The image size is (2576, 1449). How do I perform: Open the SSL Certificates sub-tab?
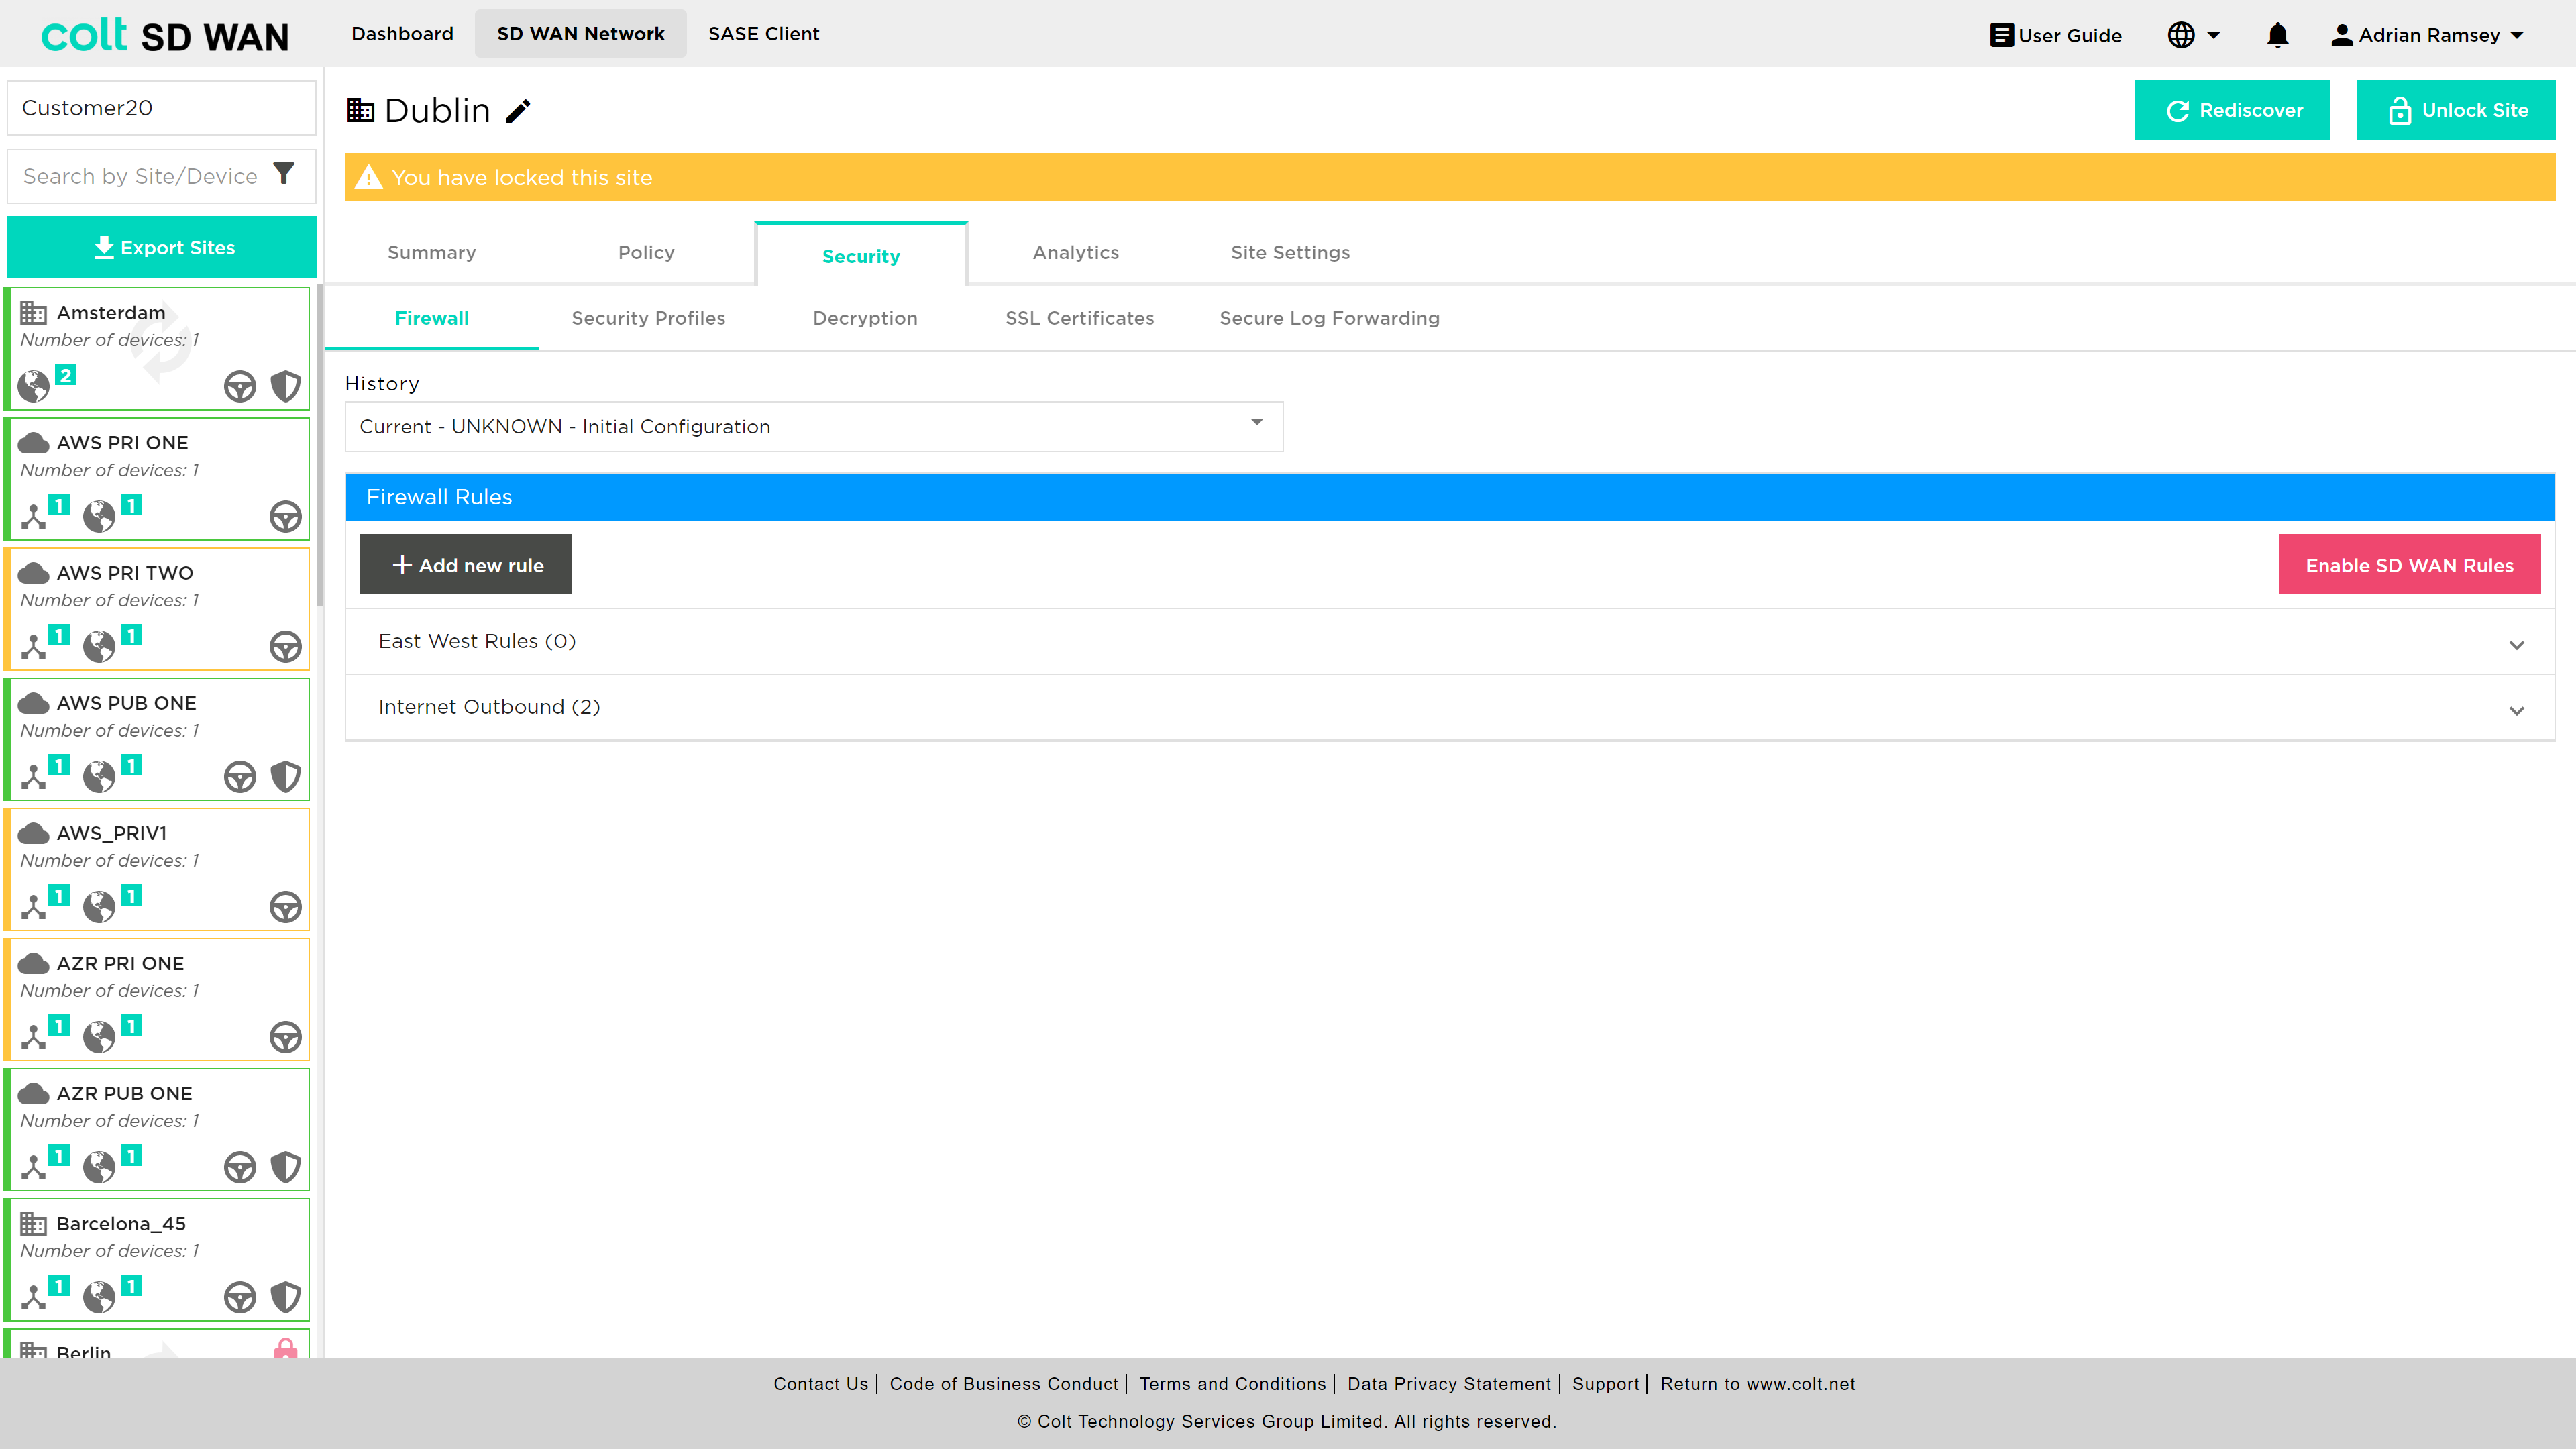[x=1080, y=318]
